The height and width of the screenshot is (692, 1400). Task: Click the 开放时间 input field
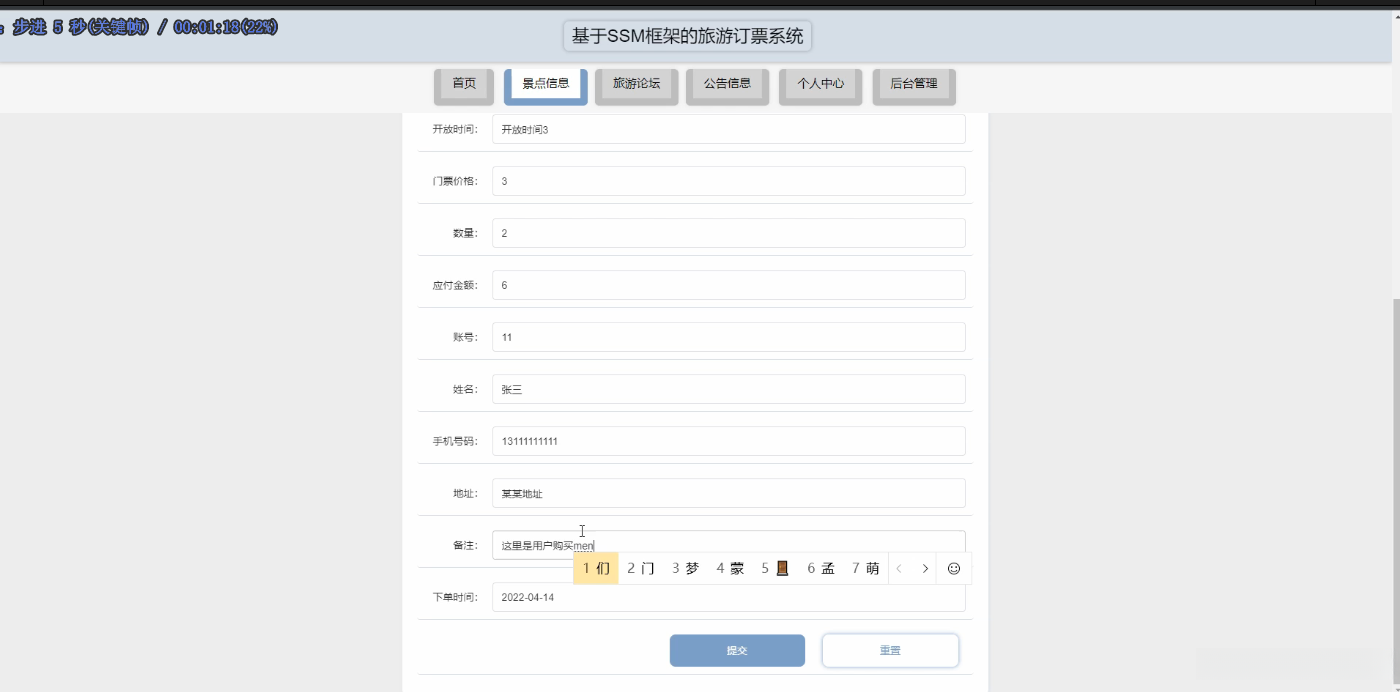click(729, 129)
